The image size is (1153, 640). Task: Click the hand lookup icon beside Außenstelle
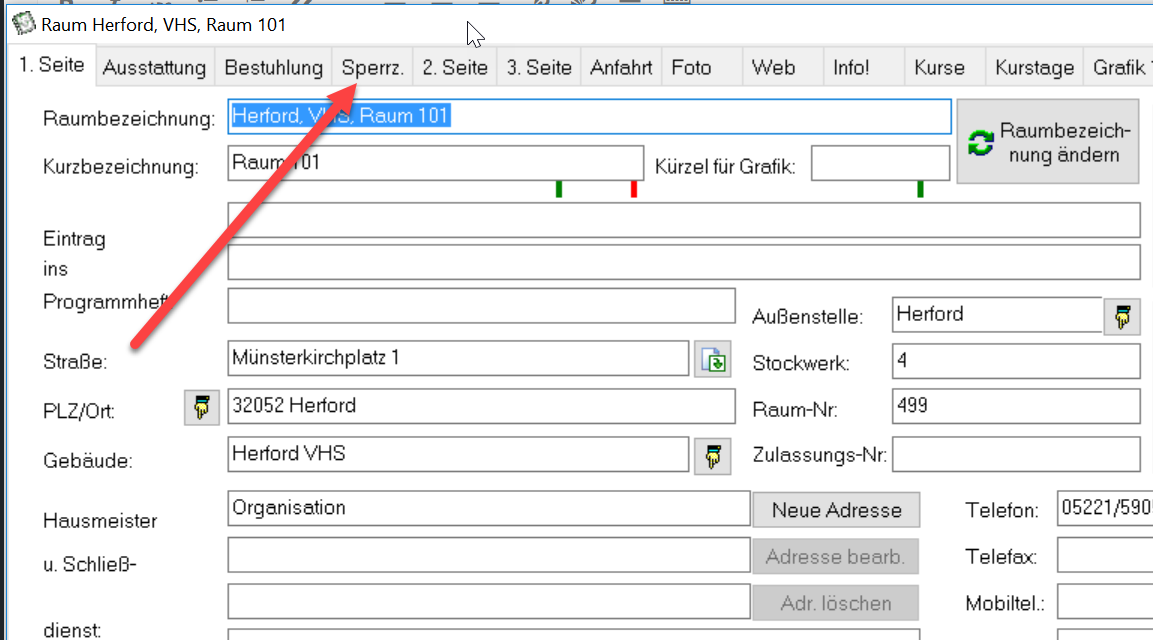(1121, 316)
